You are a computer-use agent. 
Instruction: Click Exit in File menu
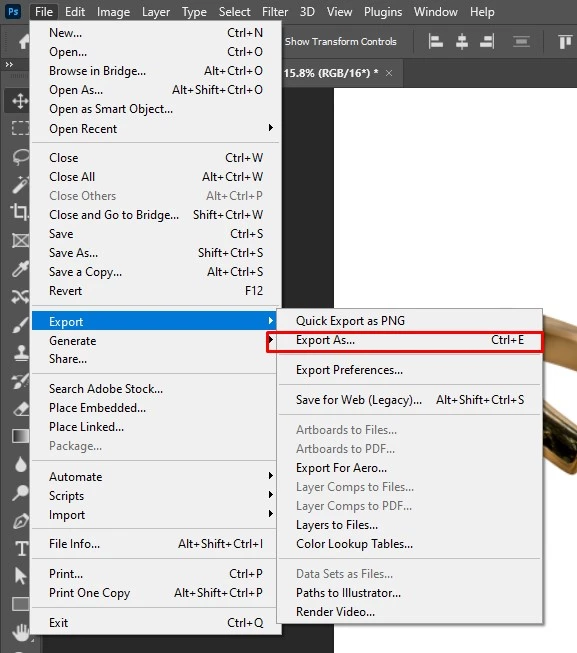(x=156, y=623)
